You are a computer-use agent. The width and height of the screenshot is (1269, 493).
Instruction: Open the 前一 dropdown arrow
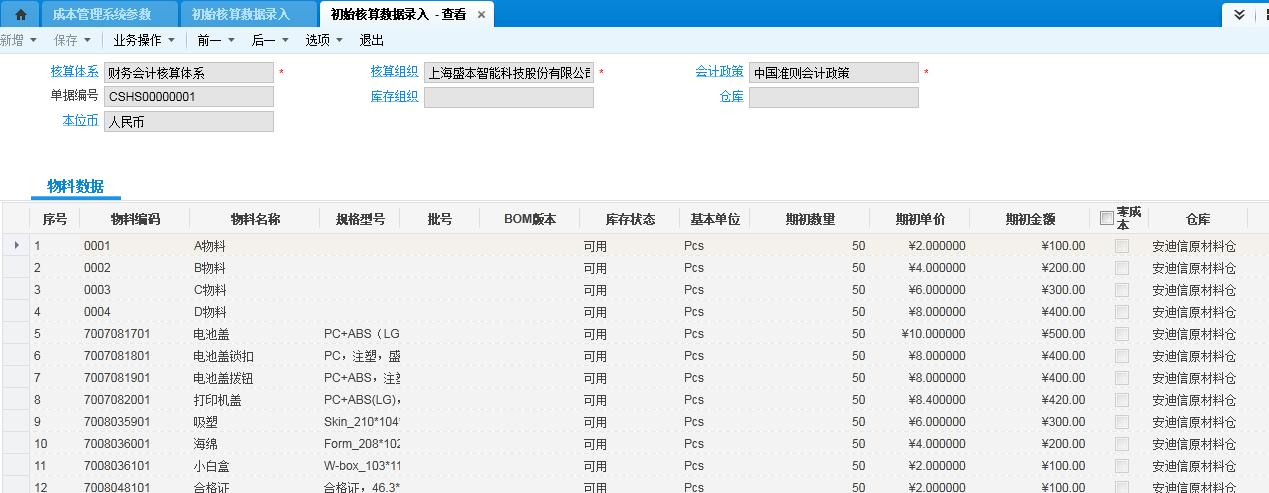click(231, 41)
